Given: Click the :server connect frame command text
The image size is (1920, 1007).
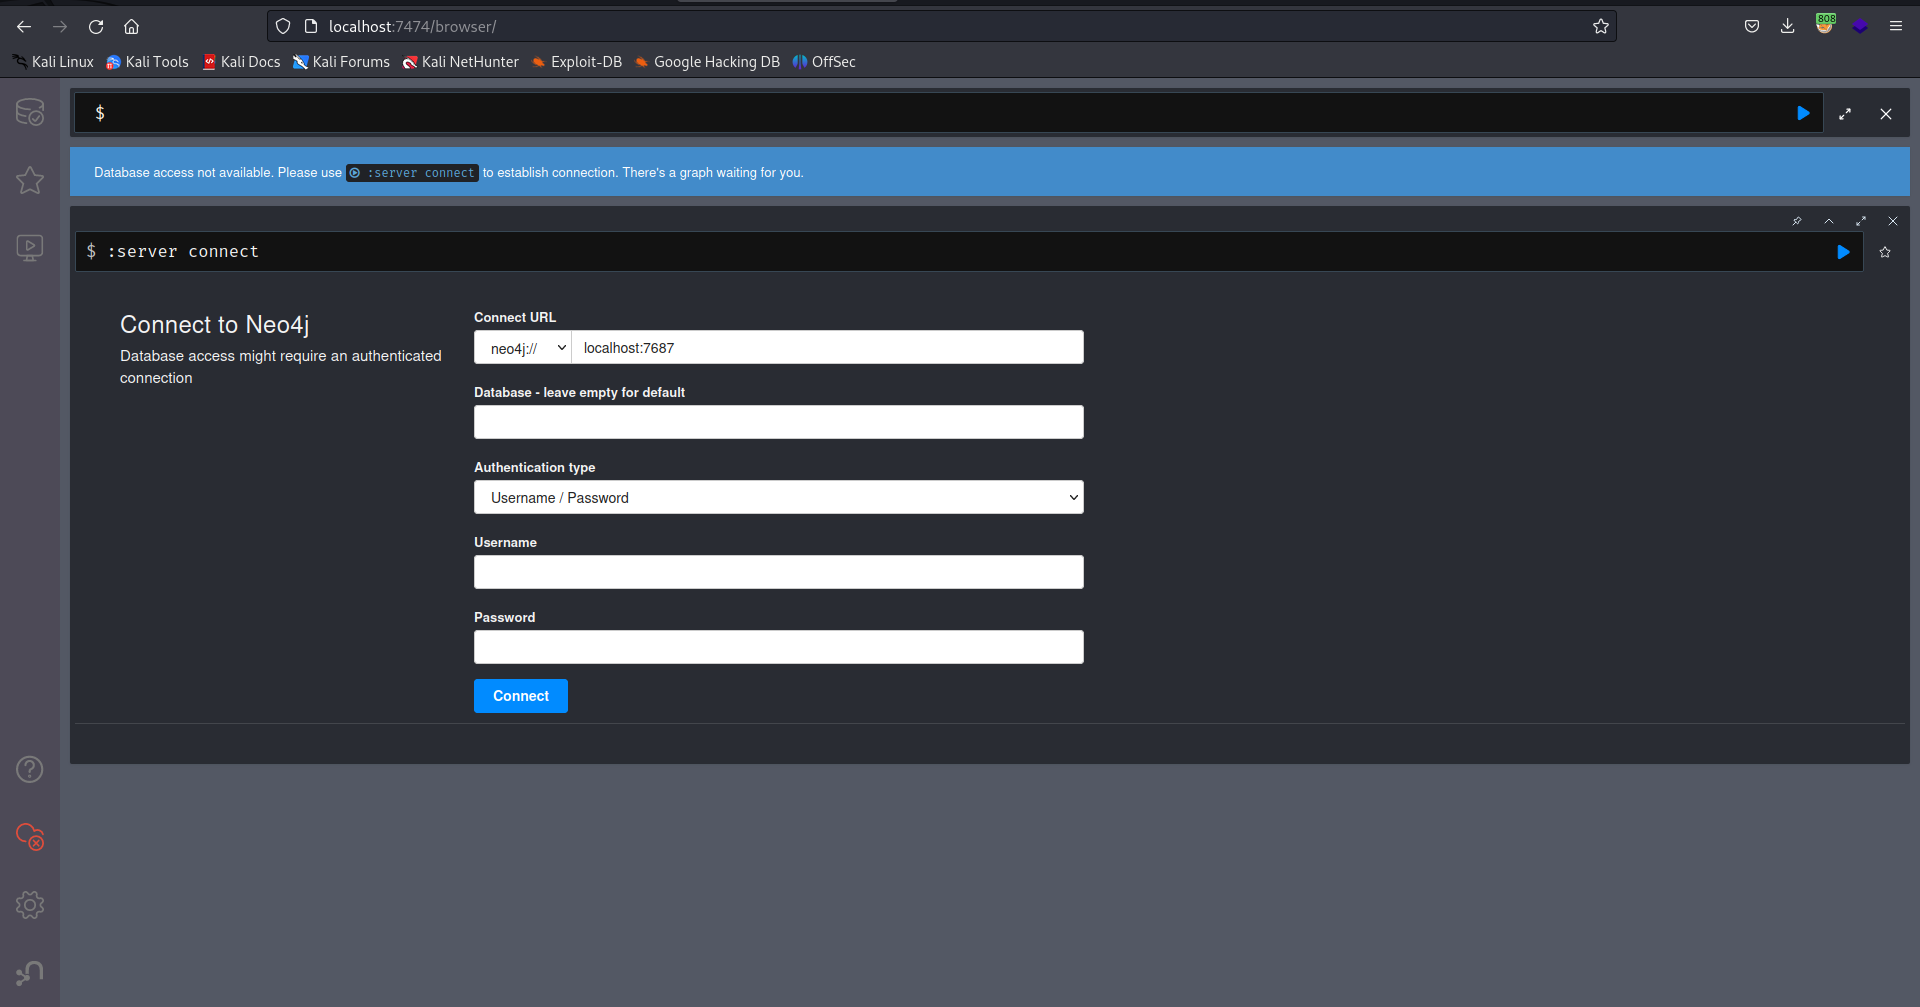Looking at the screenshot, I should [x=183, y=252].
